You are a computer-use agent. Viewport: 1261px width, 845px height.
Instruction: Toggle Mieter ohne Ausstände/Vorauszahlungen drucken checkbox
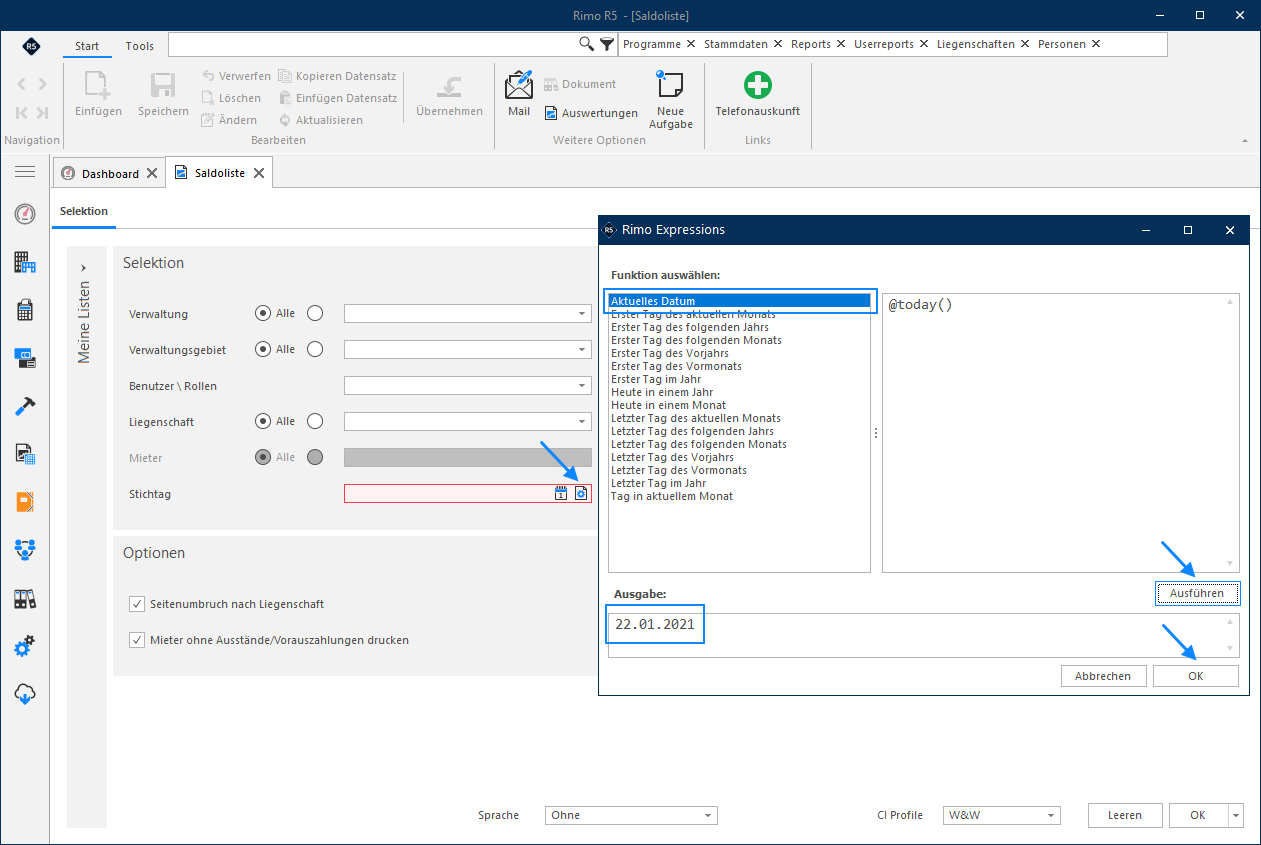click(137, 640)
